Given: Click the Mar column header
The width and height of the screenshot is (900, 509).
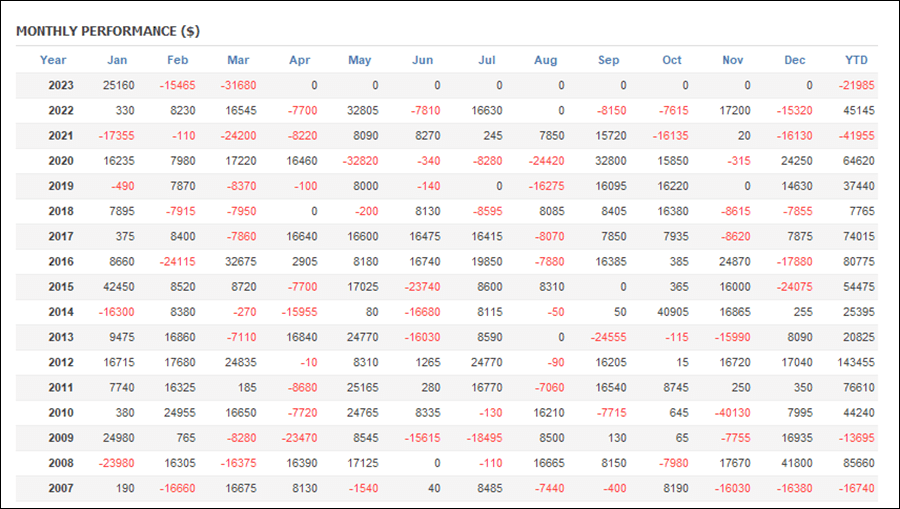Looking at the screenshot, I should [238, 60].
